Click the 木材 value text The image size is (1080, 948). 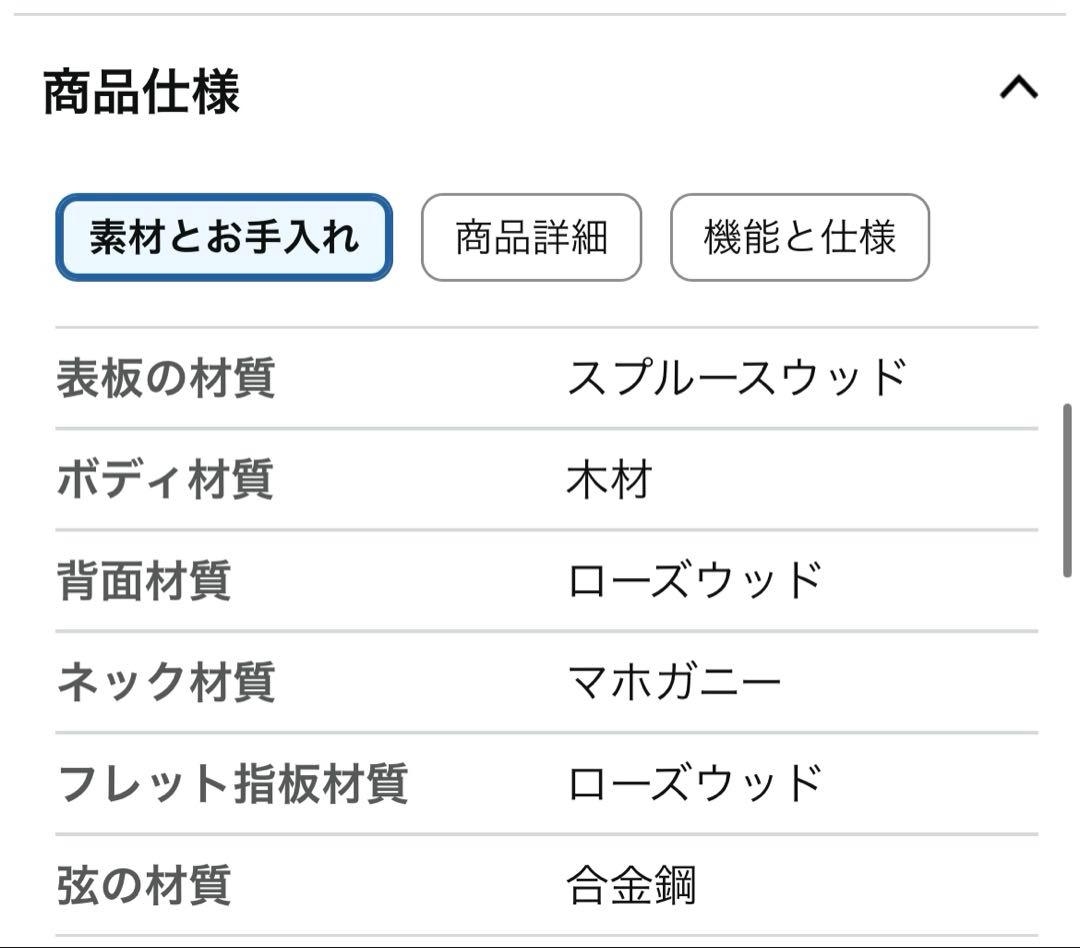click(x=609, y=479)
